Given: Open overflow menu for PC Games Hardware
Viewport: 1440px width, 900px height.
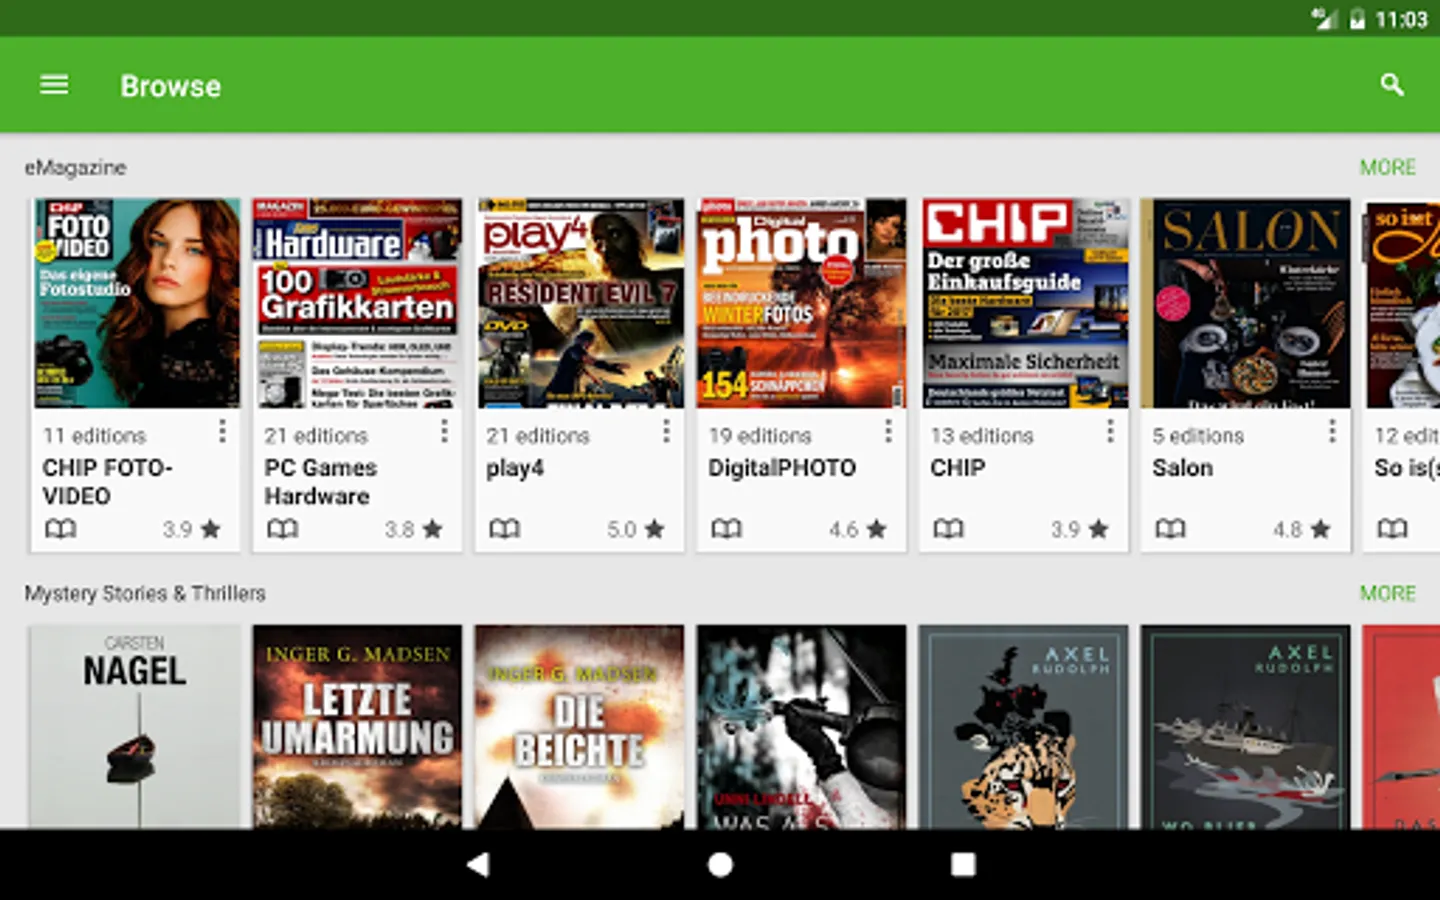Looking at the screenshot, I should (x=444, y=431).
